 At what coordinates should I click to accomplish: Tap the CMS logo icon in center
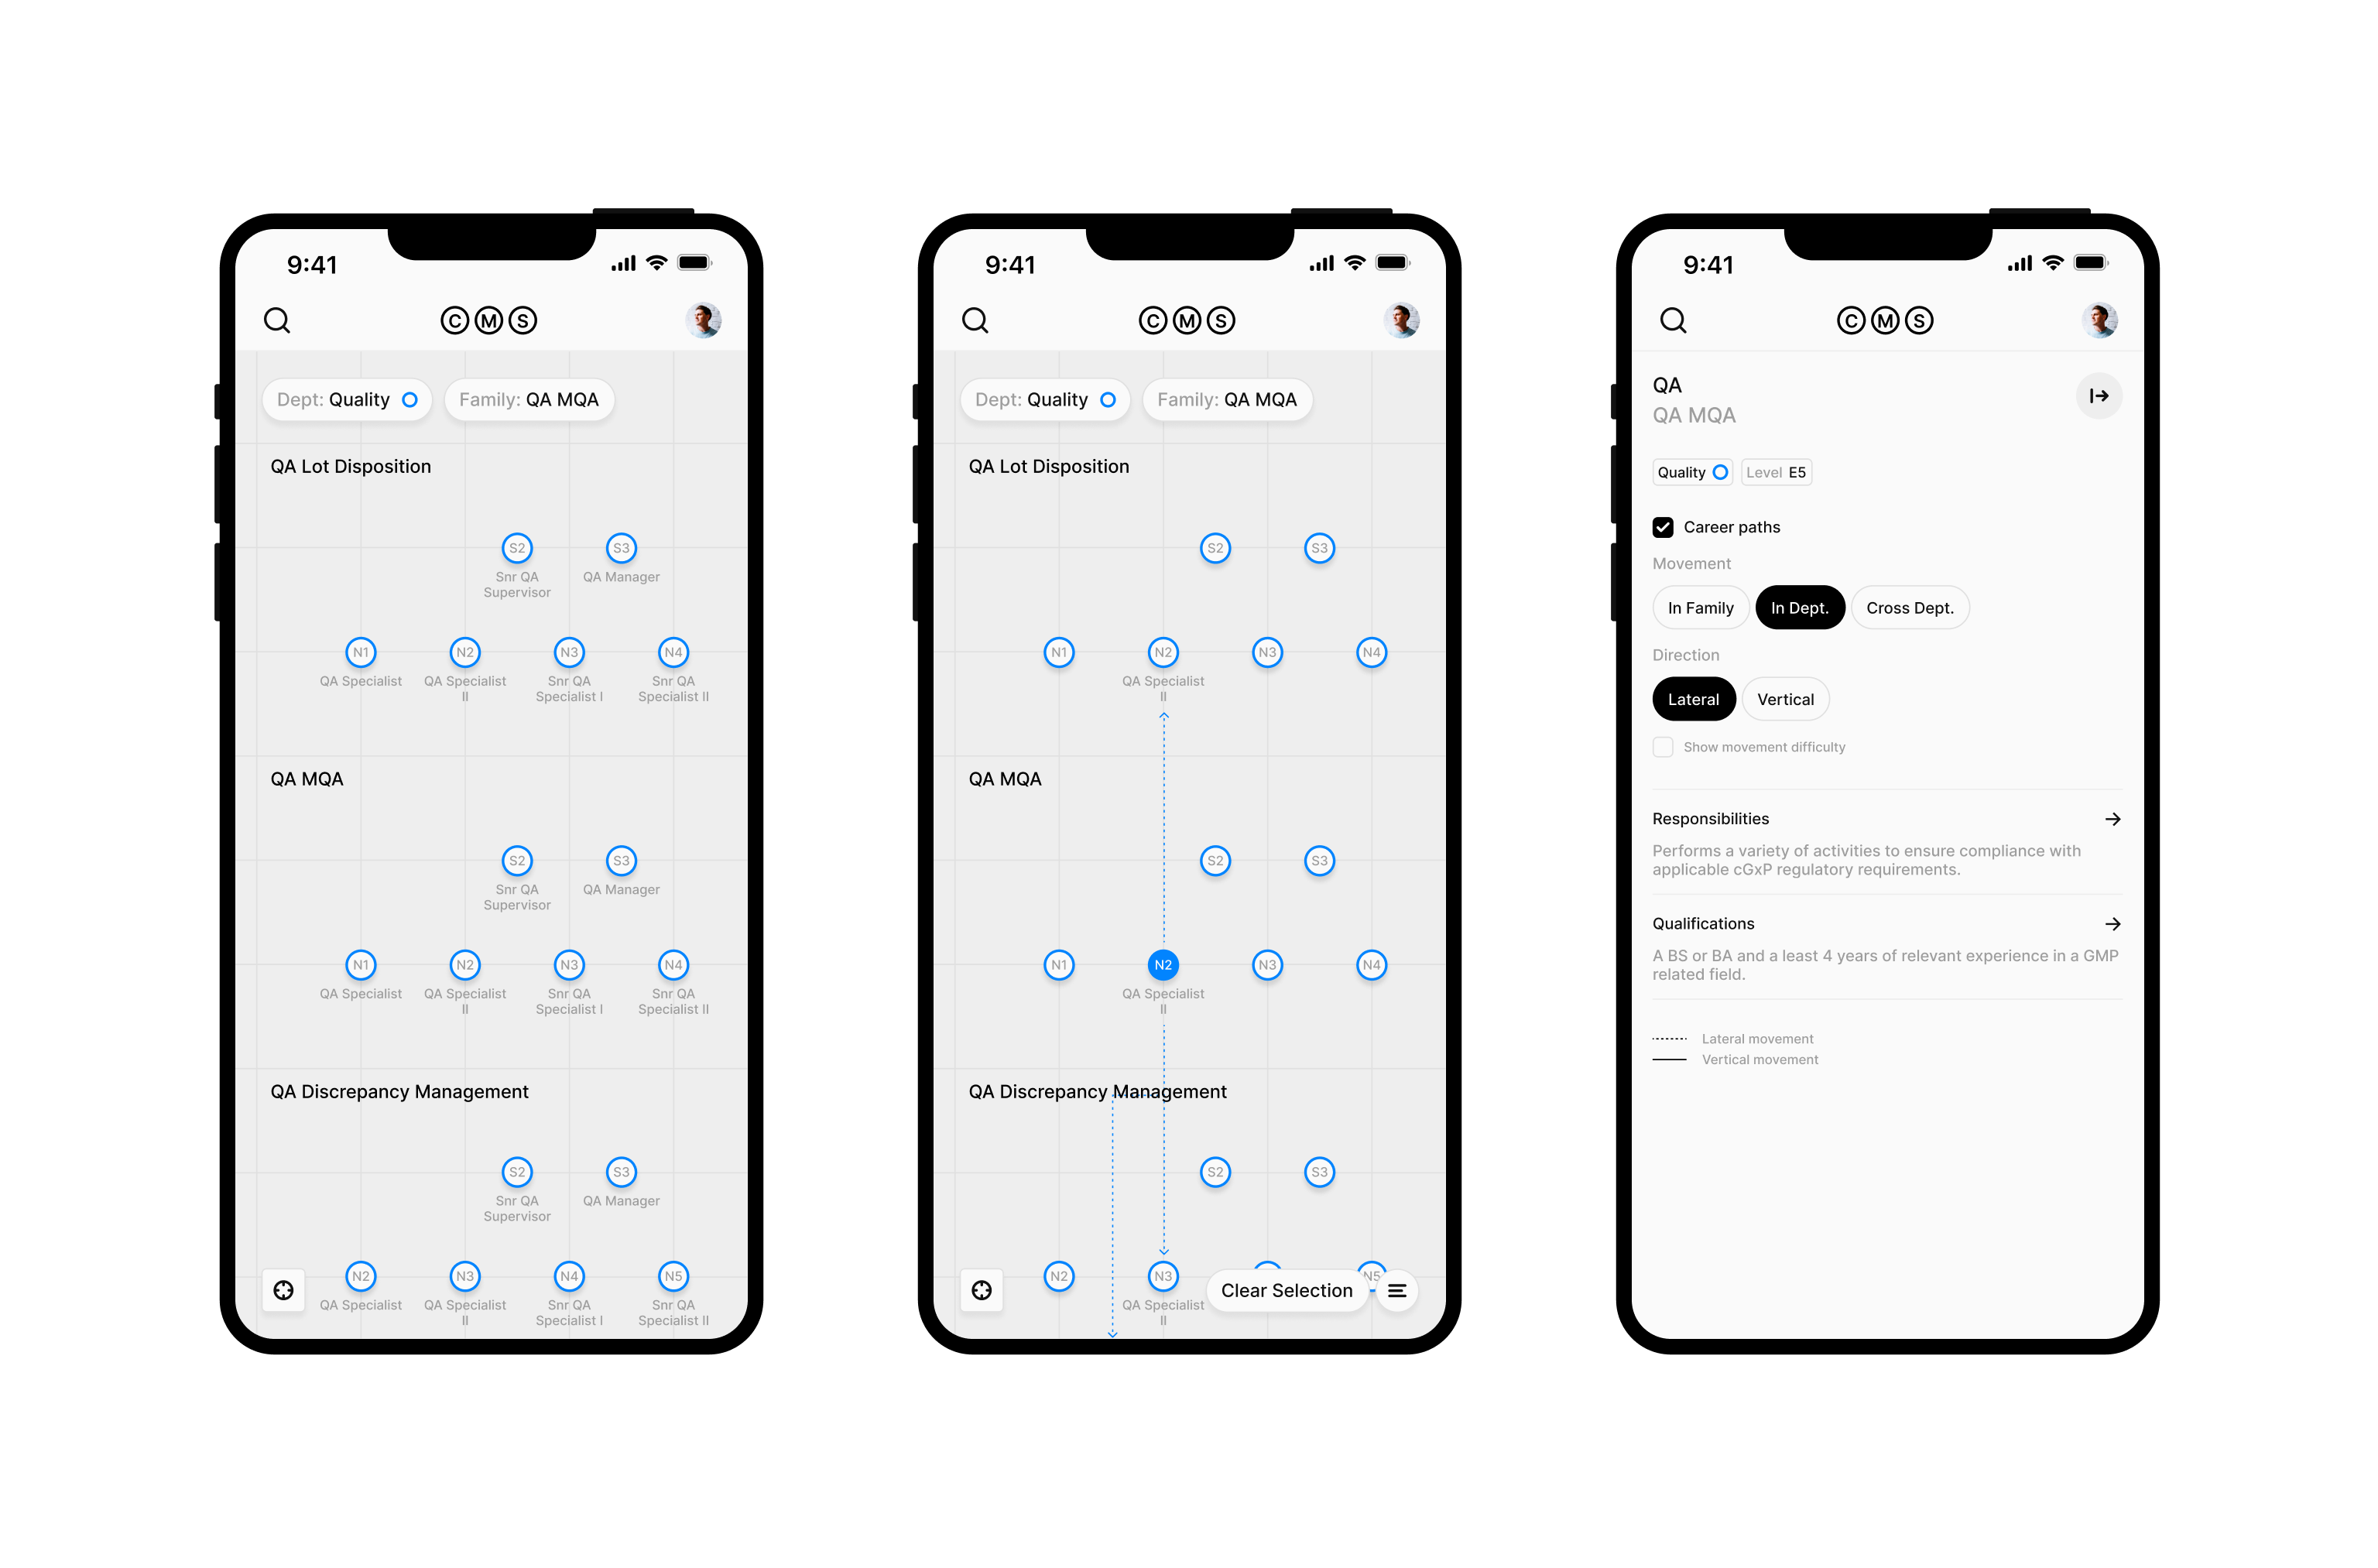(x=1190, y=319)
